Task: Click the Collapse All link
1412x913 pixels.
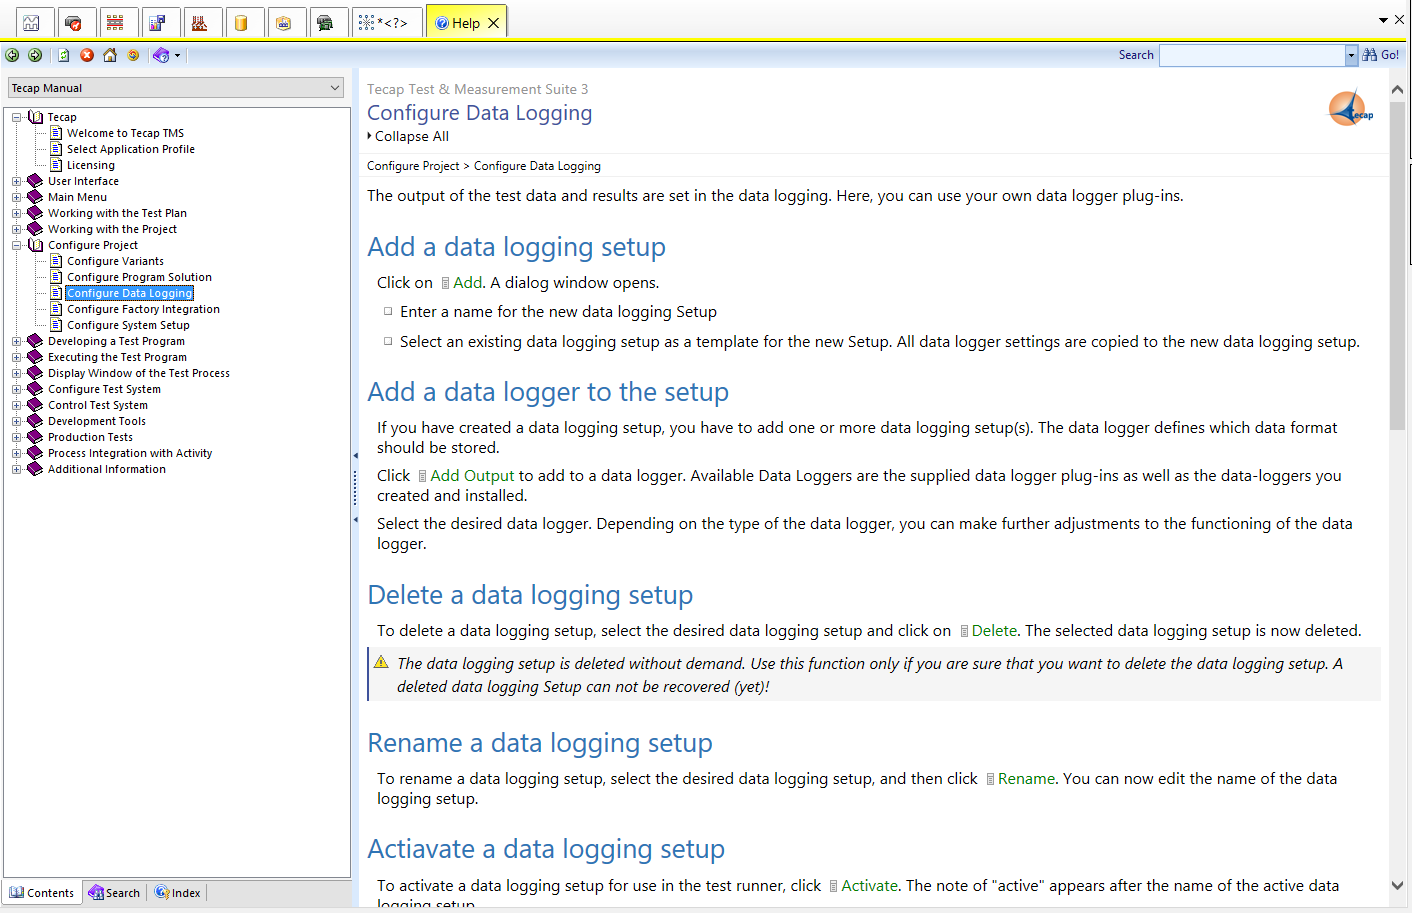Action: click(x=411, y=137)
